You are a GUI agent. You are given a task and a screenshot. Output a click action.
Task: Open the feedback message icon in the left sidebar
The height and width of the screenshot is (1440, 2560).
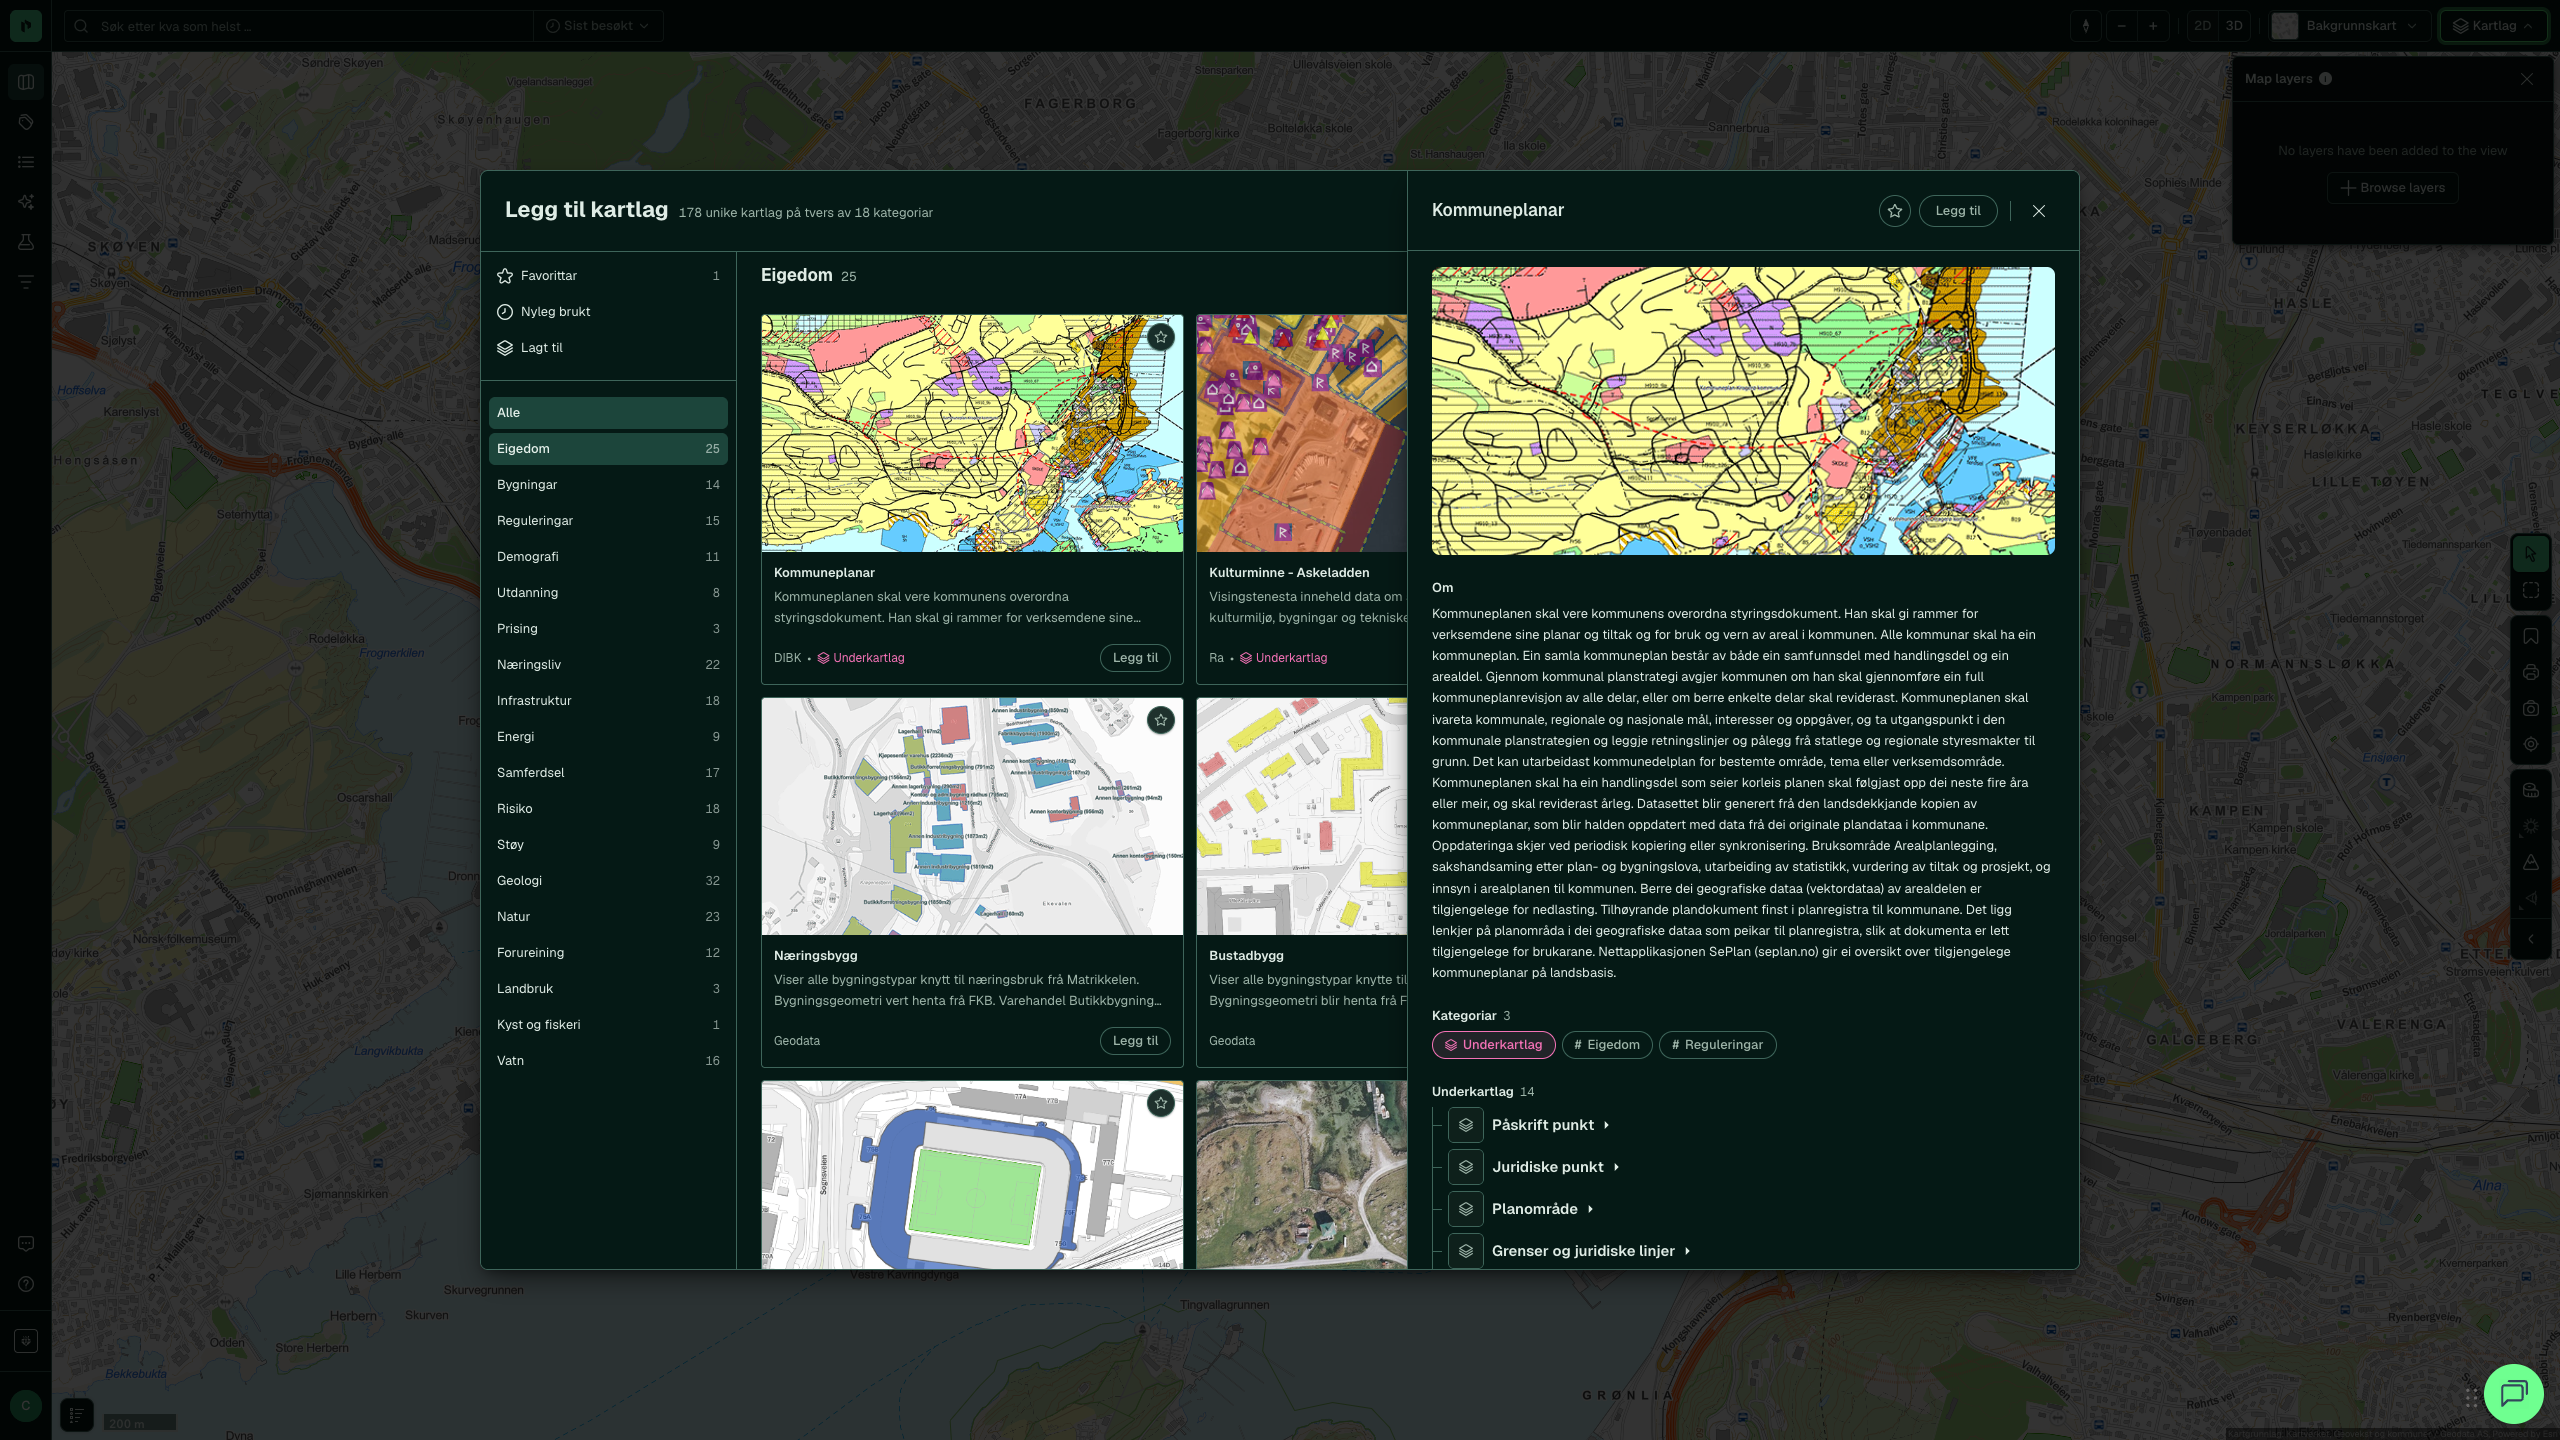26,1244
